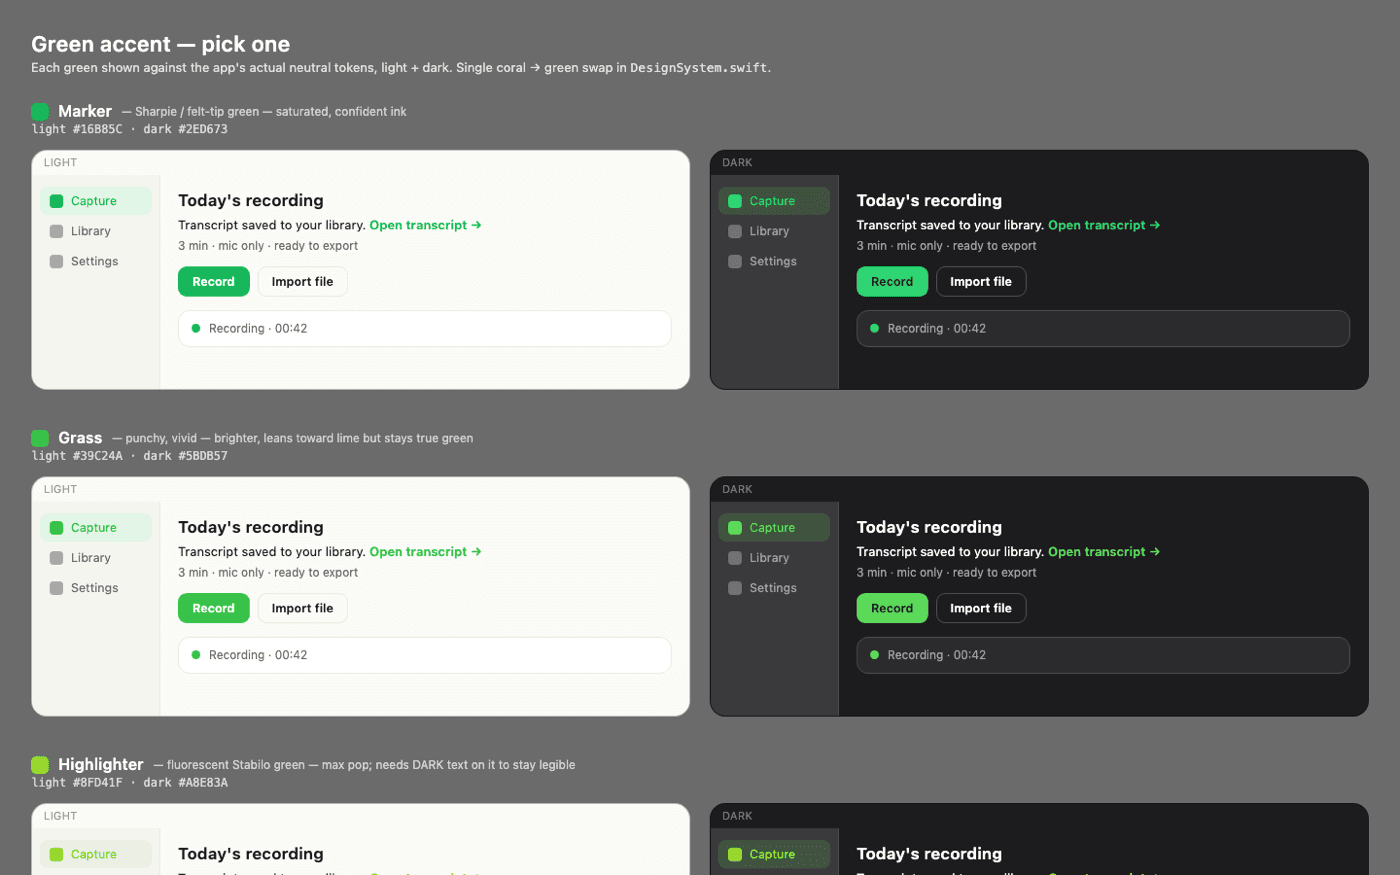Click Settings icon in Marker light panel
The height and width of the screenshot is (875, 1400).
pos(56,261)
